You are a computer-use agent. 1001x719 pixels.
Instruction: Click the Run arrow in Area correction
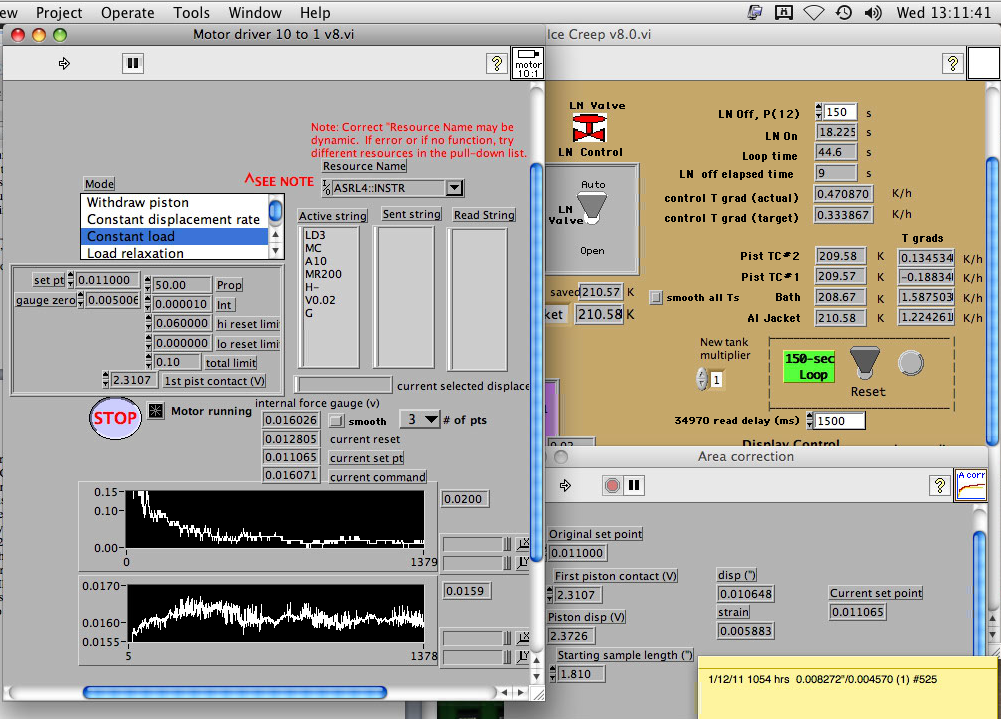[565, 485]
